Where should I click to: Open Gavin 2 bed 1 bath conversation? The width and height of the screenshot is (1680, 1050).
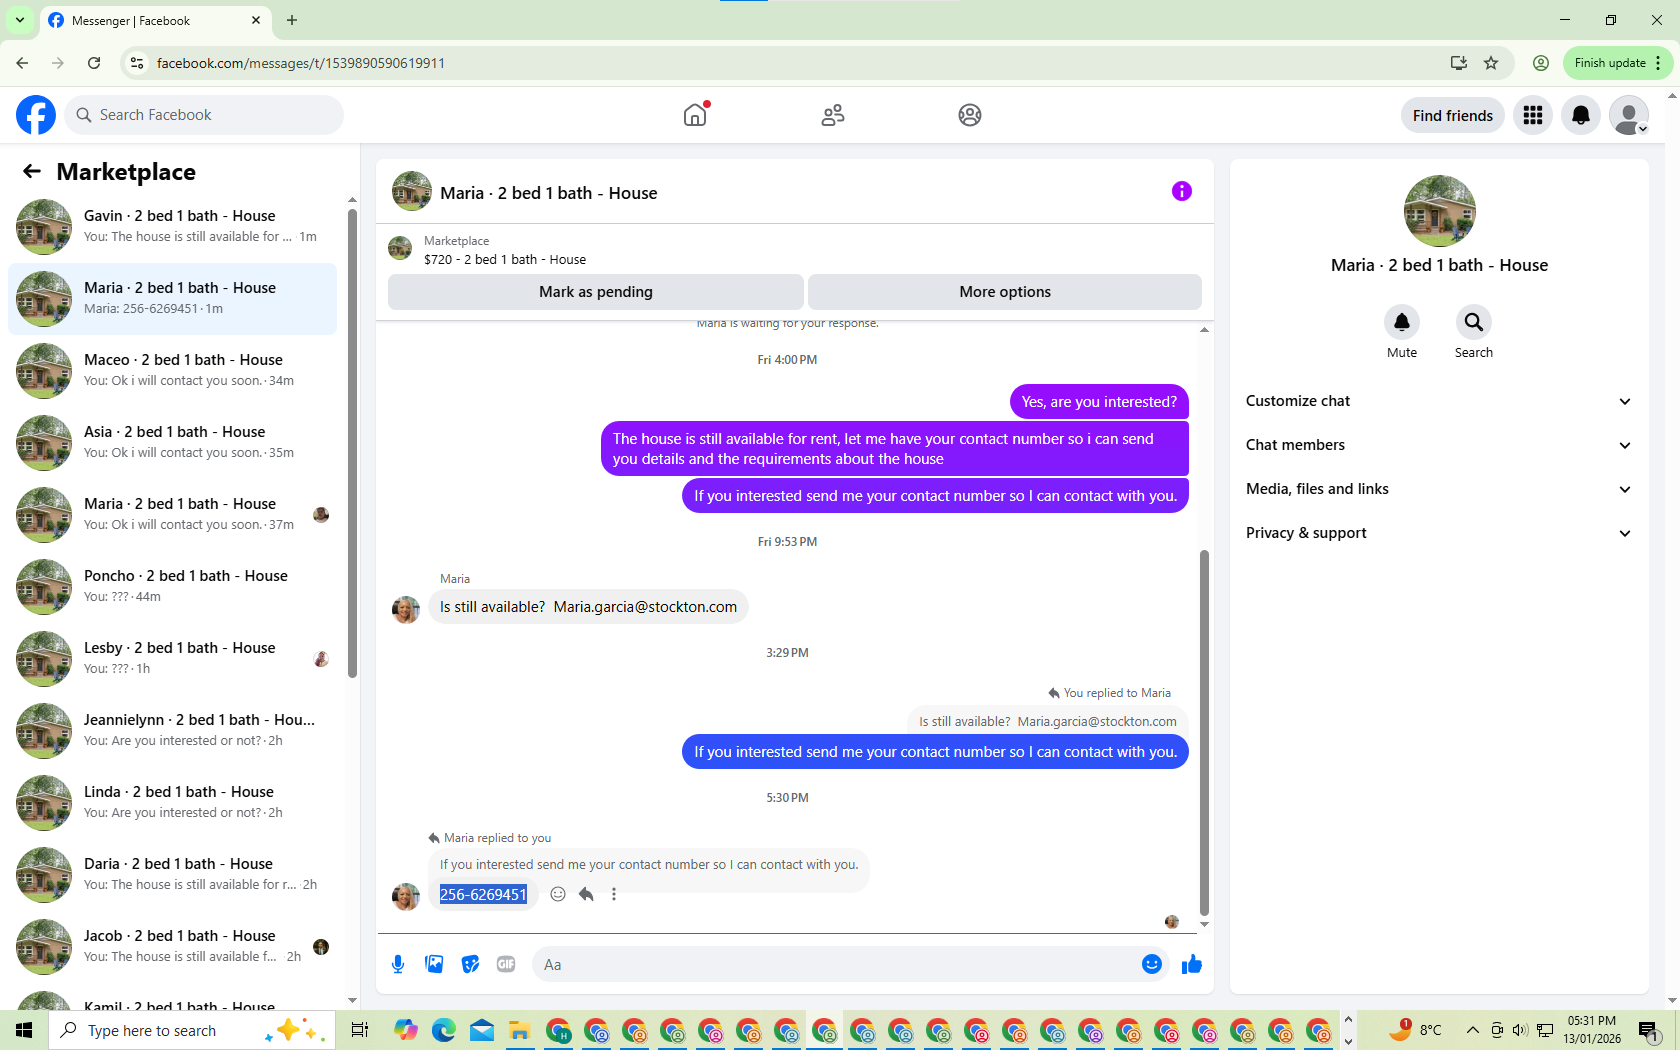pos(172,227)
